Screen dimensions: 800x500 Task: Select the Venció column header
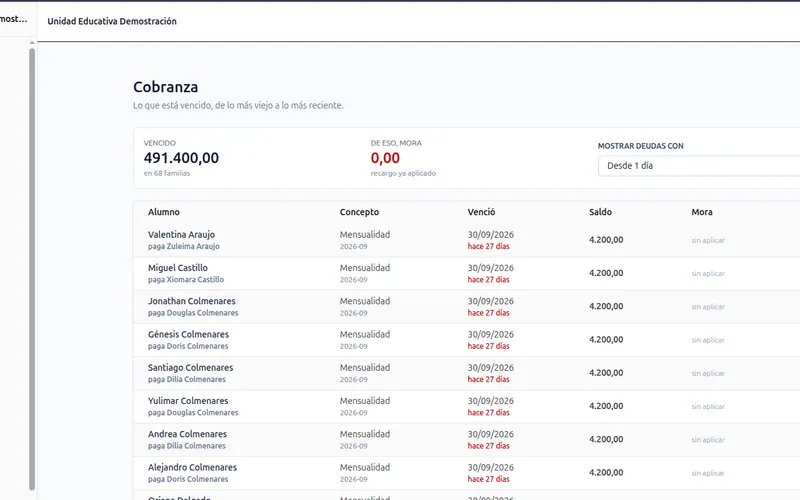pos(481,212)
